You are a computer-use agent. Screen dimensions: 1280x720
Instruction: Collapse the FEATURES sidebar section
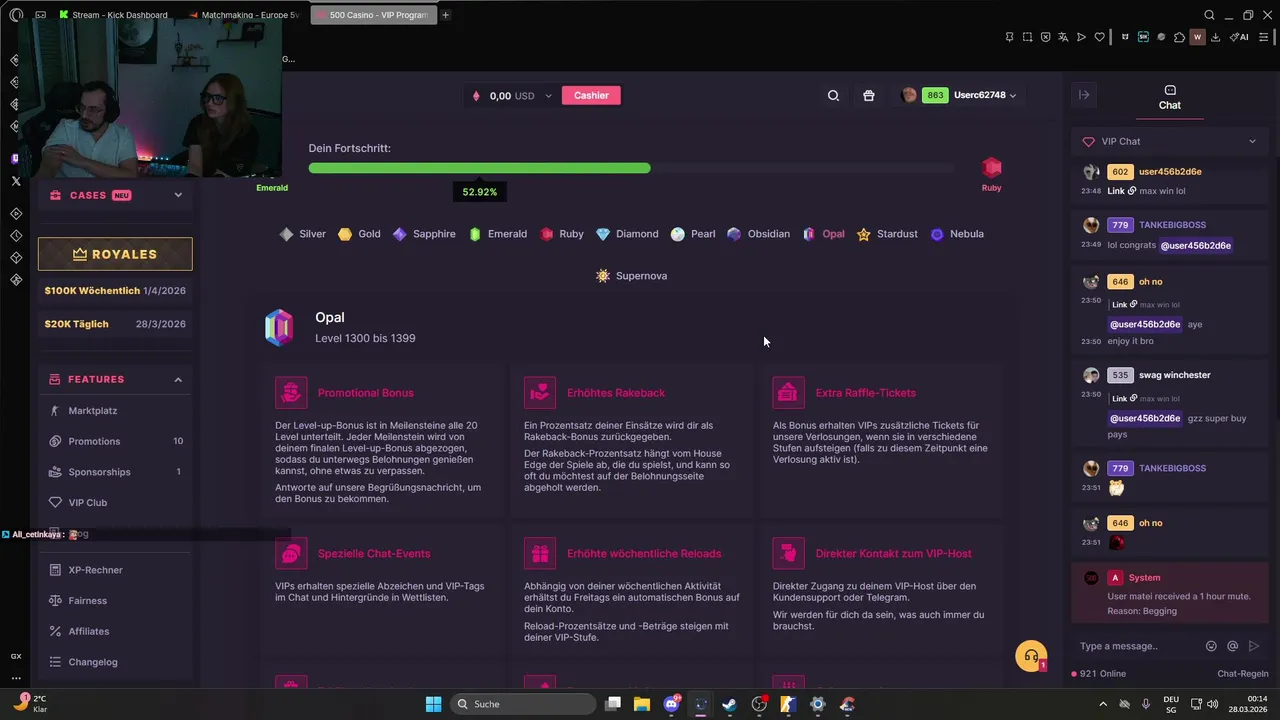click(116, 379)
